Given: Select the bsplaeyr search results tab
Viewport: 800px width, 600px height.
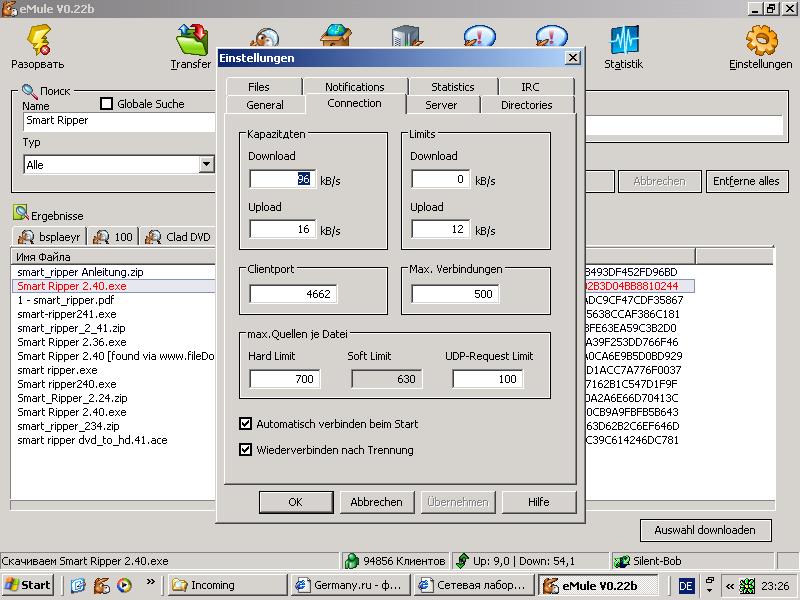Looking at the screenshot, I should click(x=49, y=237).
